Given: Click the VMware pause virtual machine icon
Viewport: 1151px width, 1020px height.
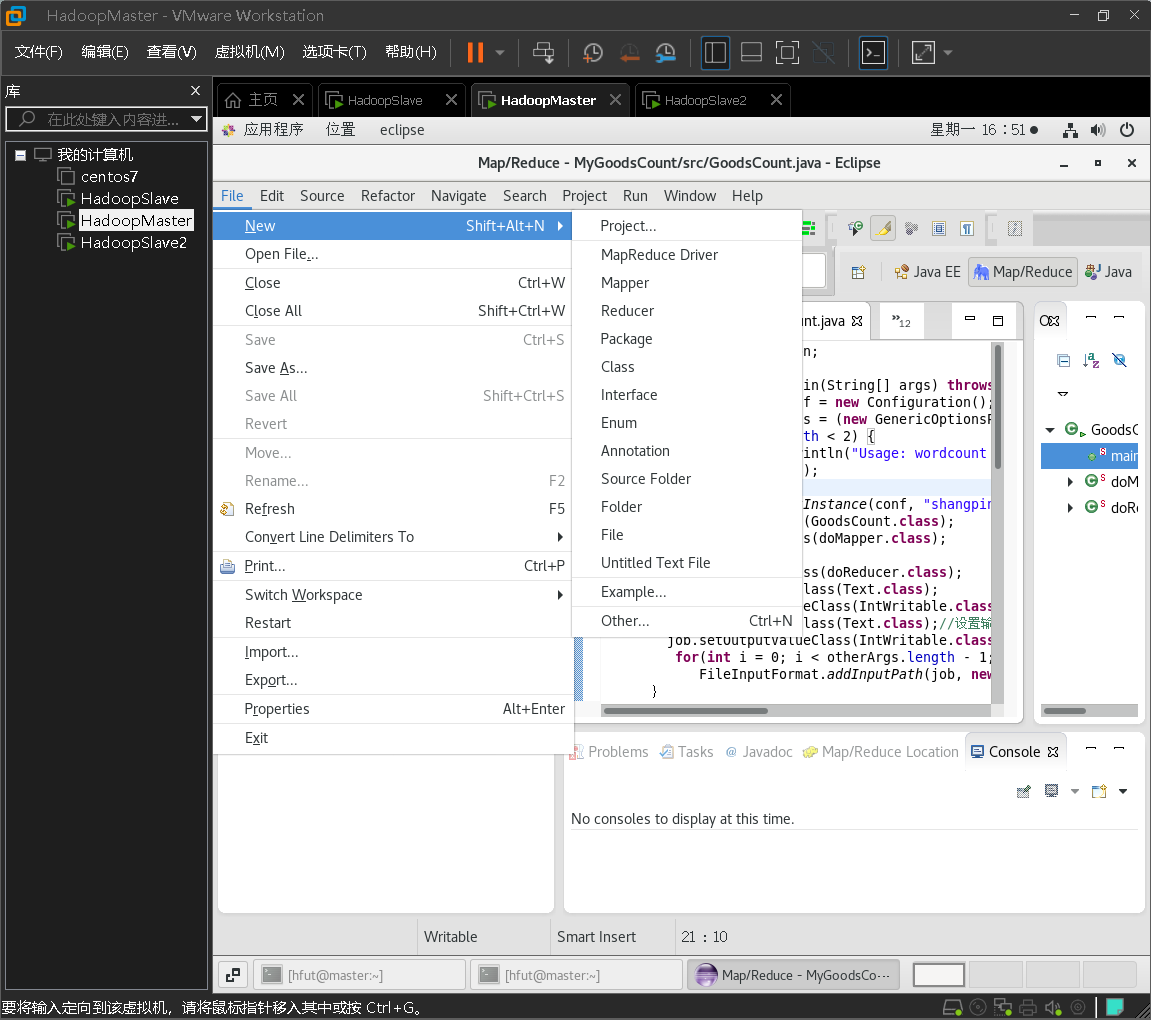Looking at the screenshot, I should (475, 52).
